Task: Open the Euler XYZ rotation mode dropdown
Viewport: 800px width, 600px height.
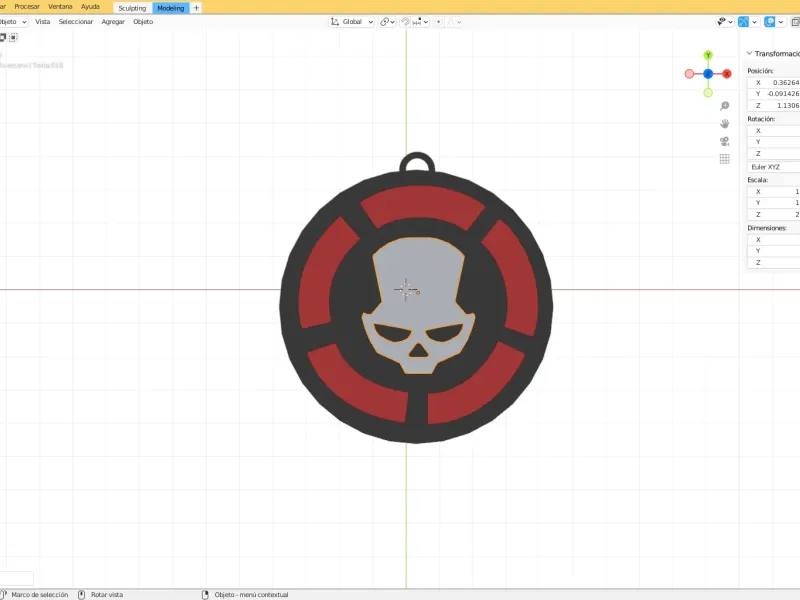Action: (773, 167)
